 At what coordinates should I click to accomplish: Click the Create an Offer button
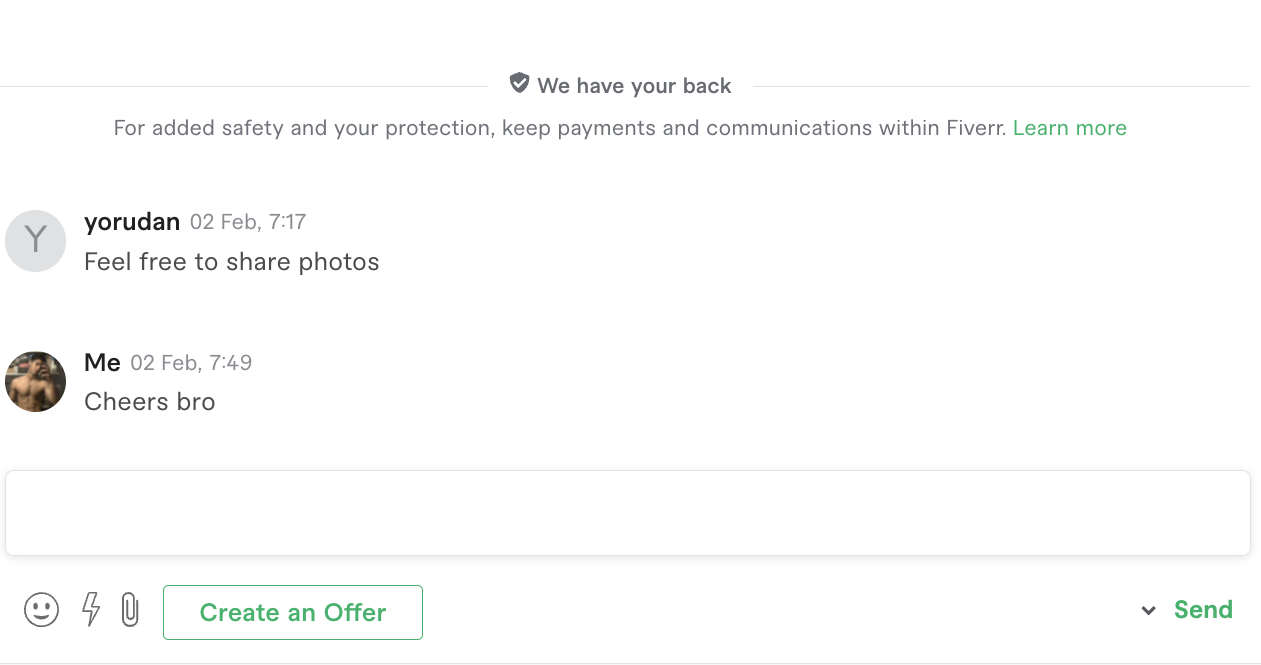[x=293, y=612]
